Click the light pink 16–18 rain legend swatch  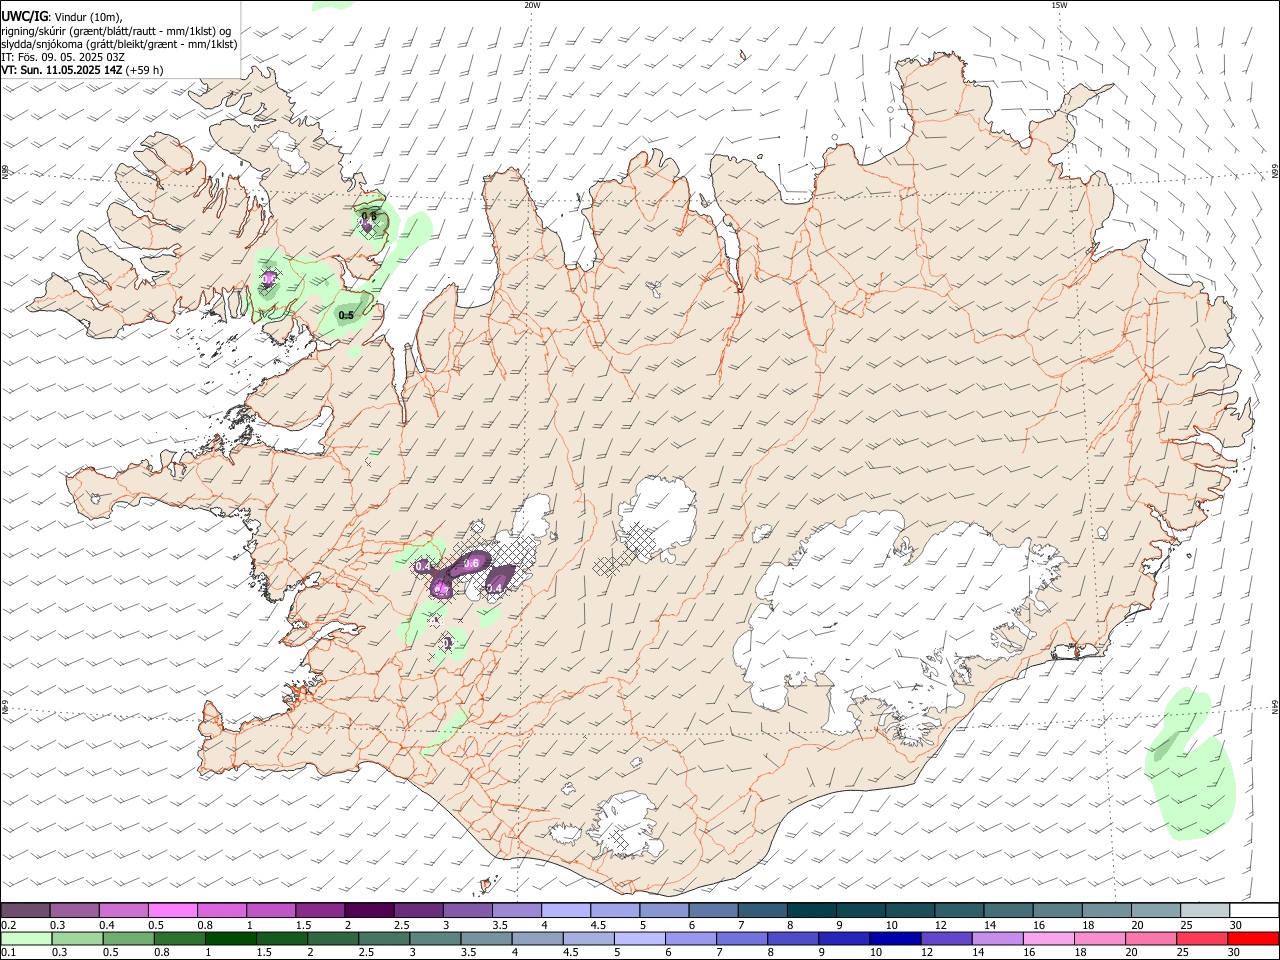1049,938
